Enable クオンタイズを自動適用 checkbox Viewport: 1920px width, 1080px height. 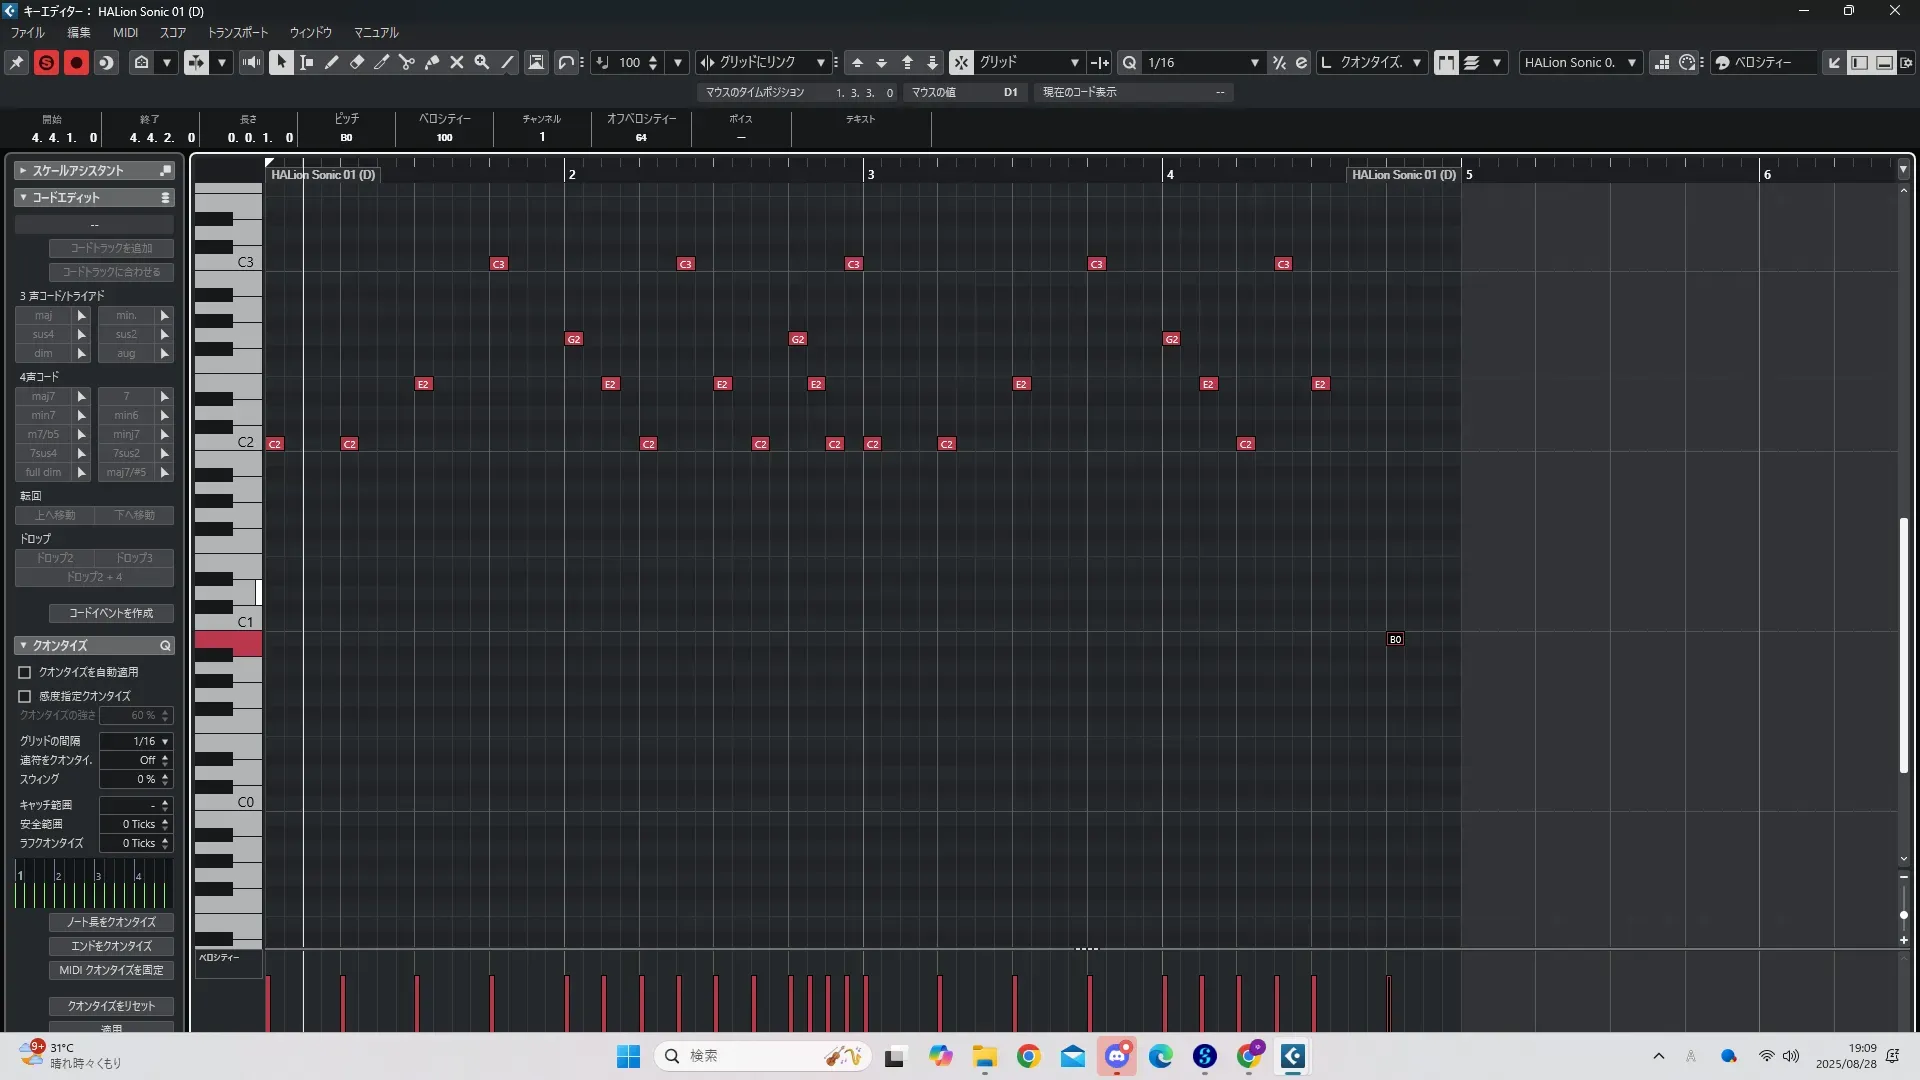point(25,672)
